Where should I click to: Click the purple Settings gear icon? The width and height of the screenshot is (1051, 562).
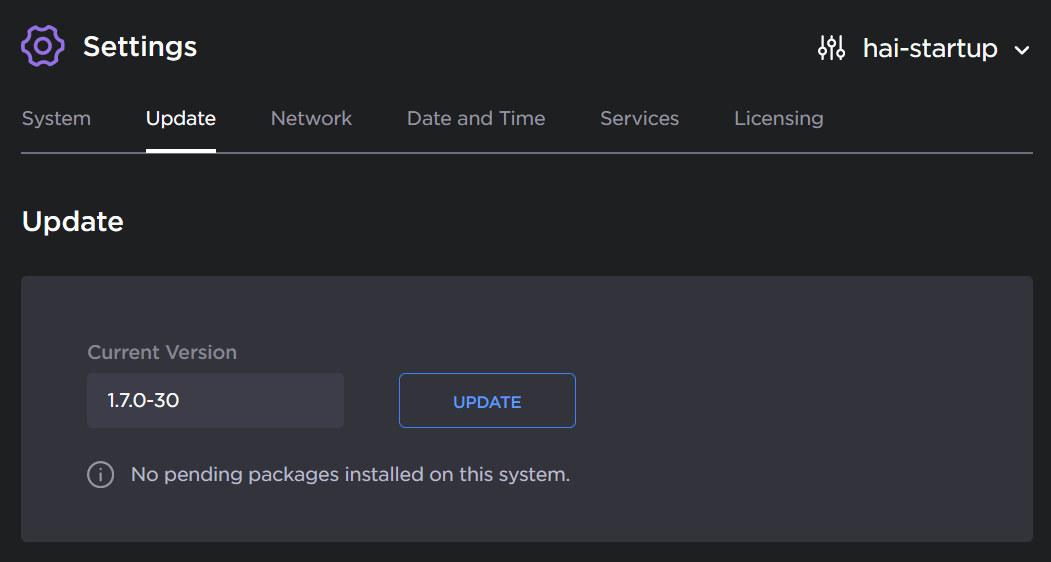[x=43, y=46]
